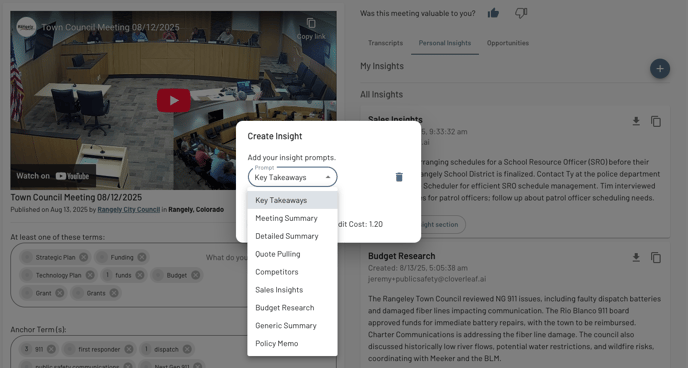
Task: Click the Create Insight dialog title
Action: tap(275, 136)
